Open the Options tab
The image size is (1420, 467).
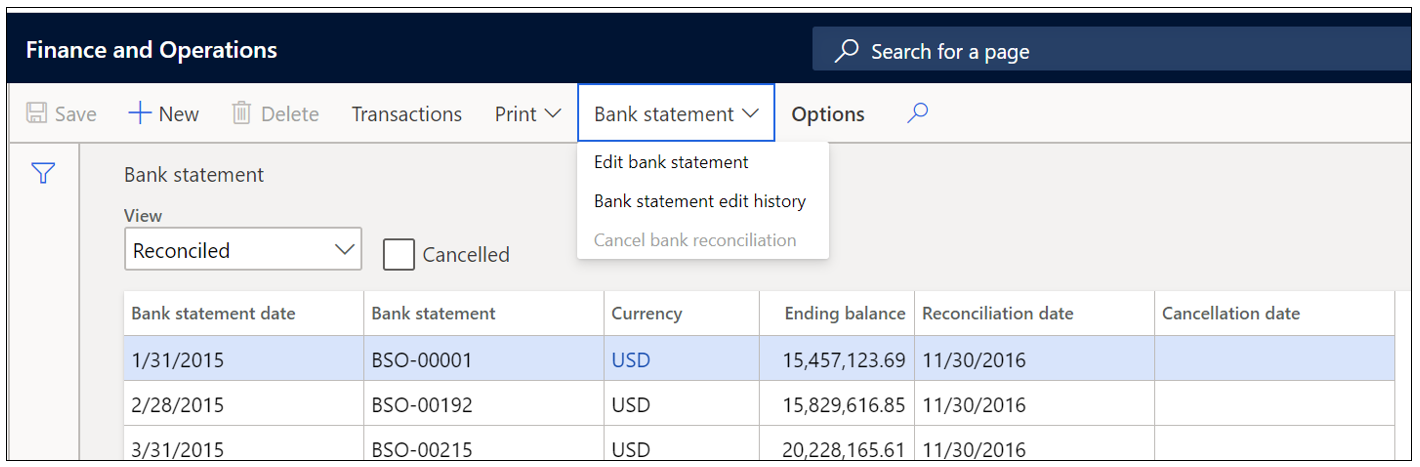(828, 114)
